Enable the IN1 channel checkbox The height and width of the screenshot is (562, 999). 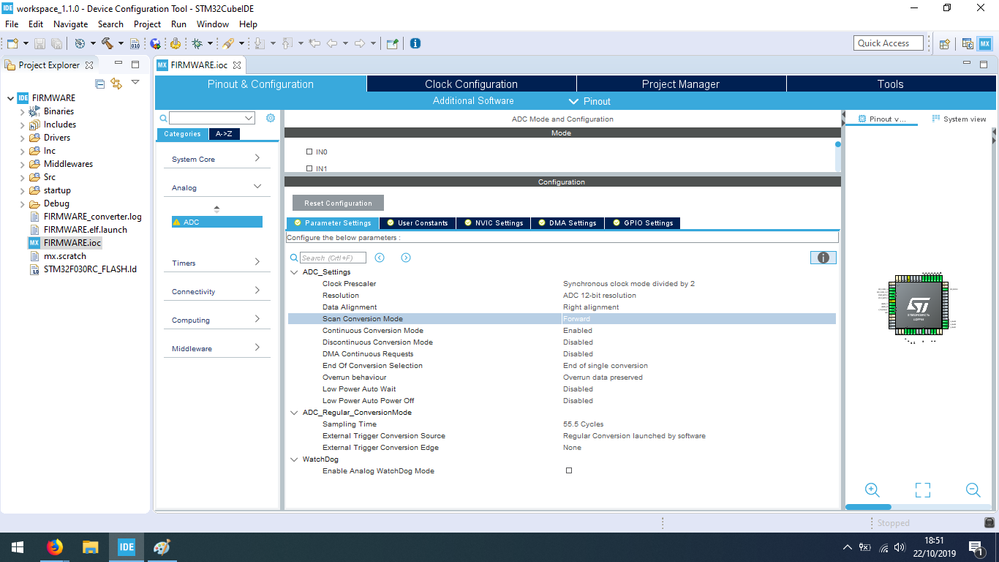coord(309,168)
